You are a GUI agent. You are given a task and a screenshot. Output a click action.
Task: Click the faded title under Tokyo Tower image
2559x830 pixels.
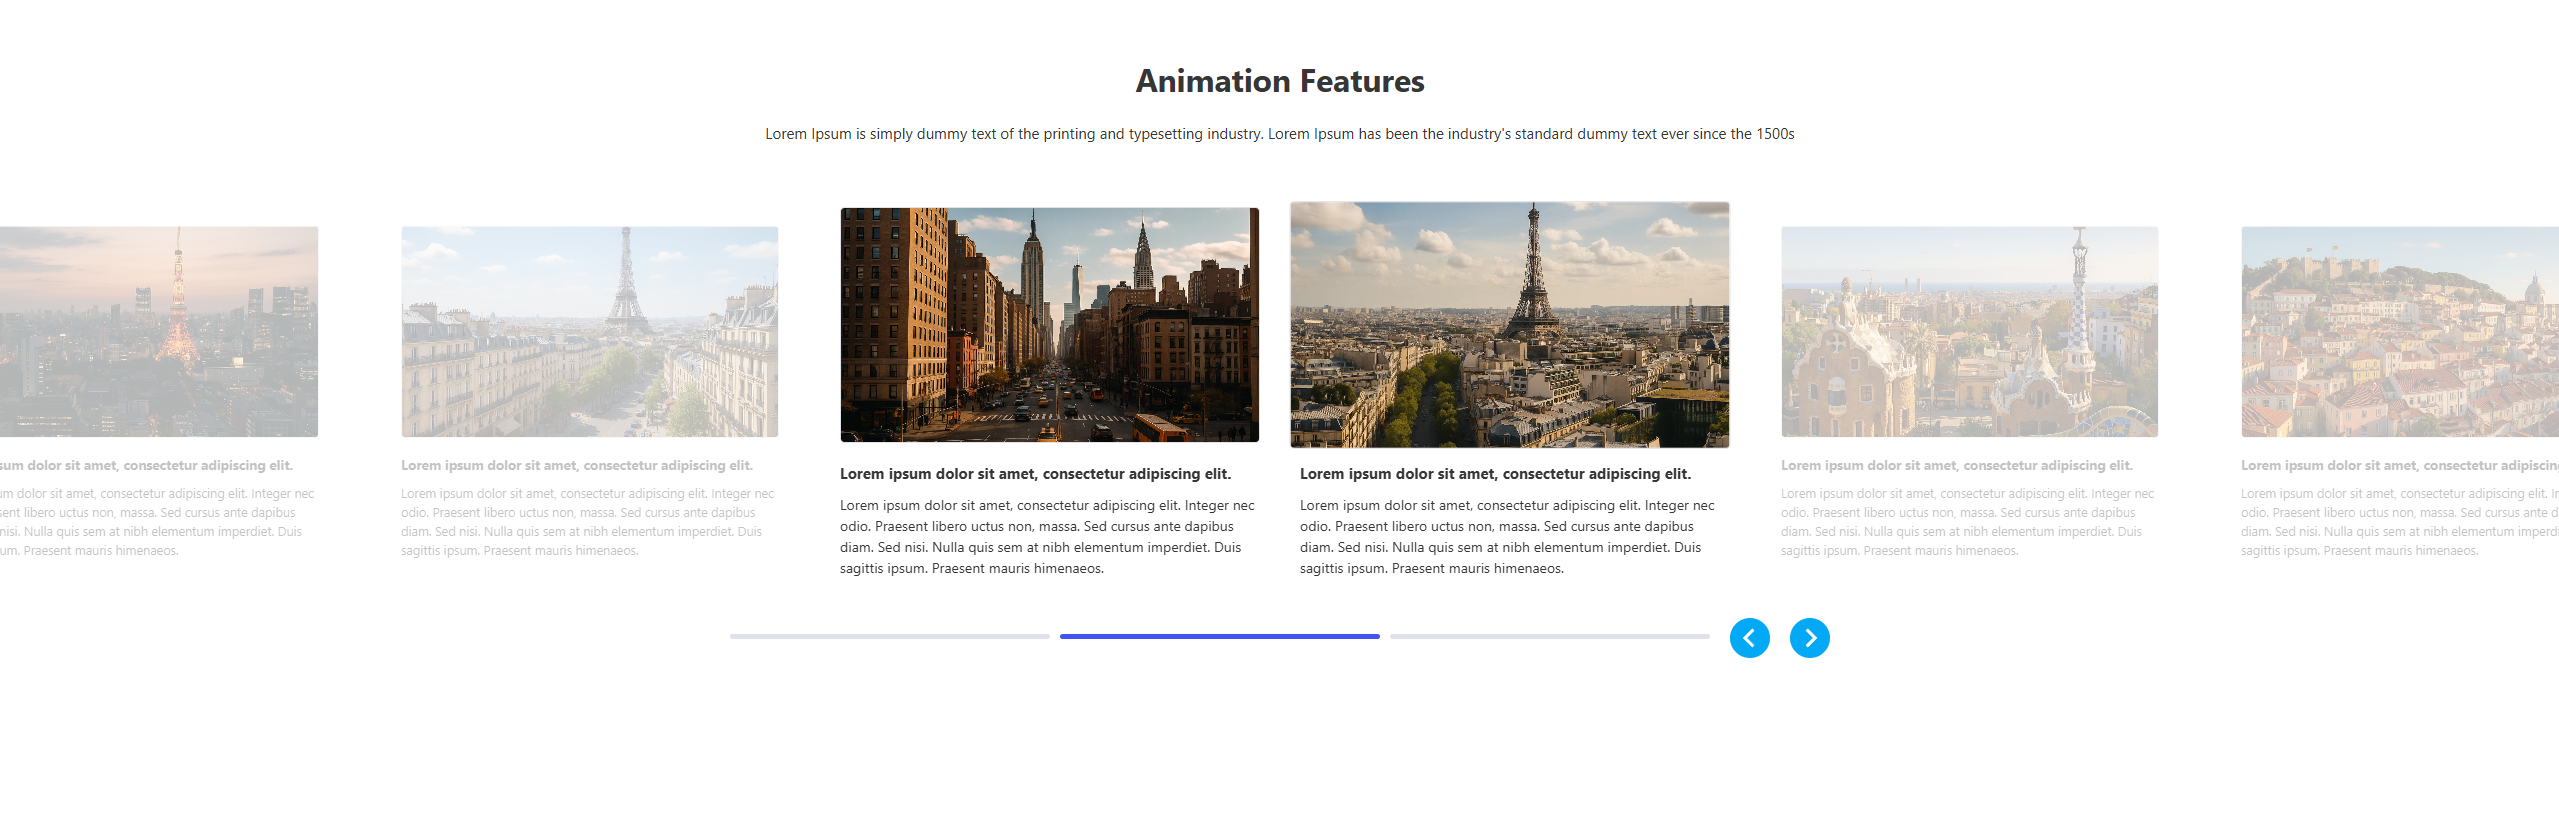146,466
